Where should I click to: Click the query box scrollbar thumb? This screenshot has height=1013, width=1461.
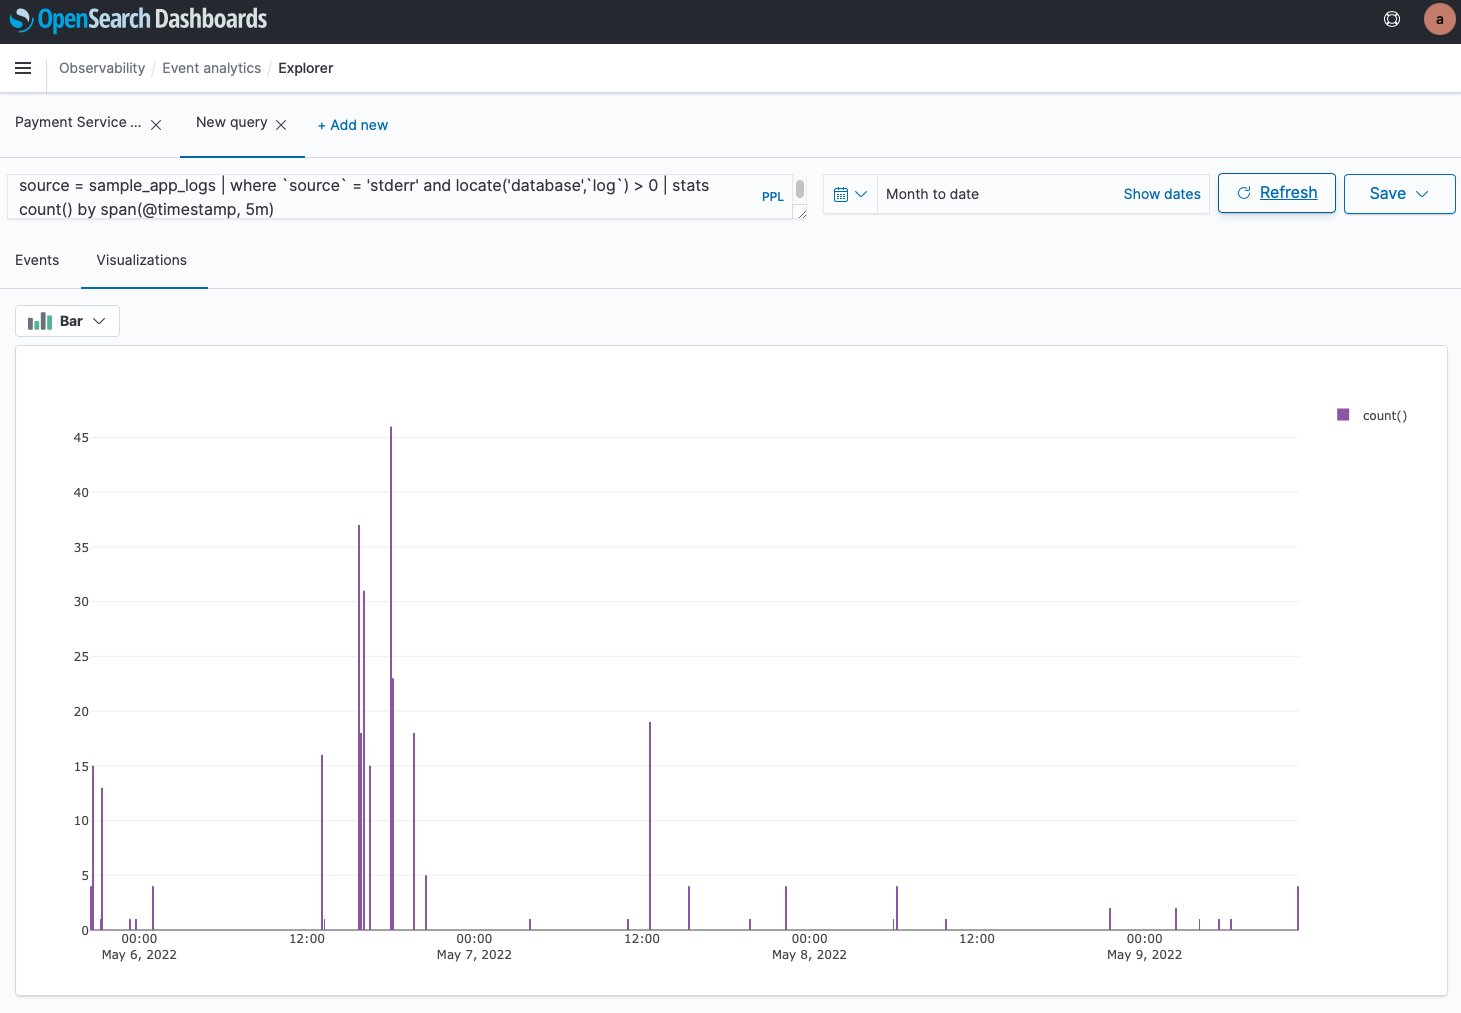(x=800, y=188)
